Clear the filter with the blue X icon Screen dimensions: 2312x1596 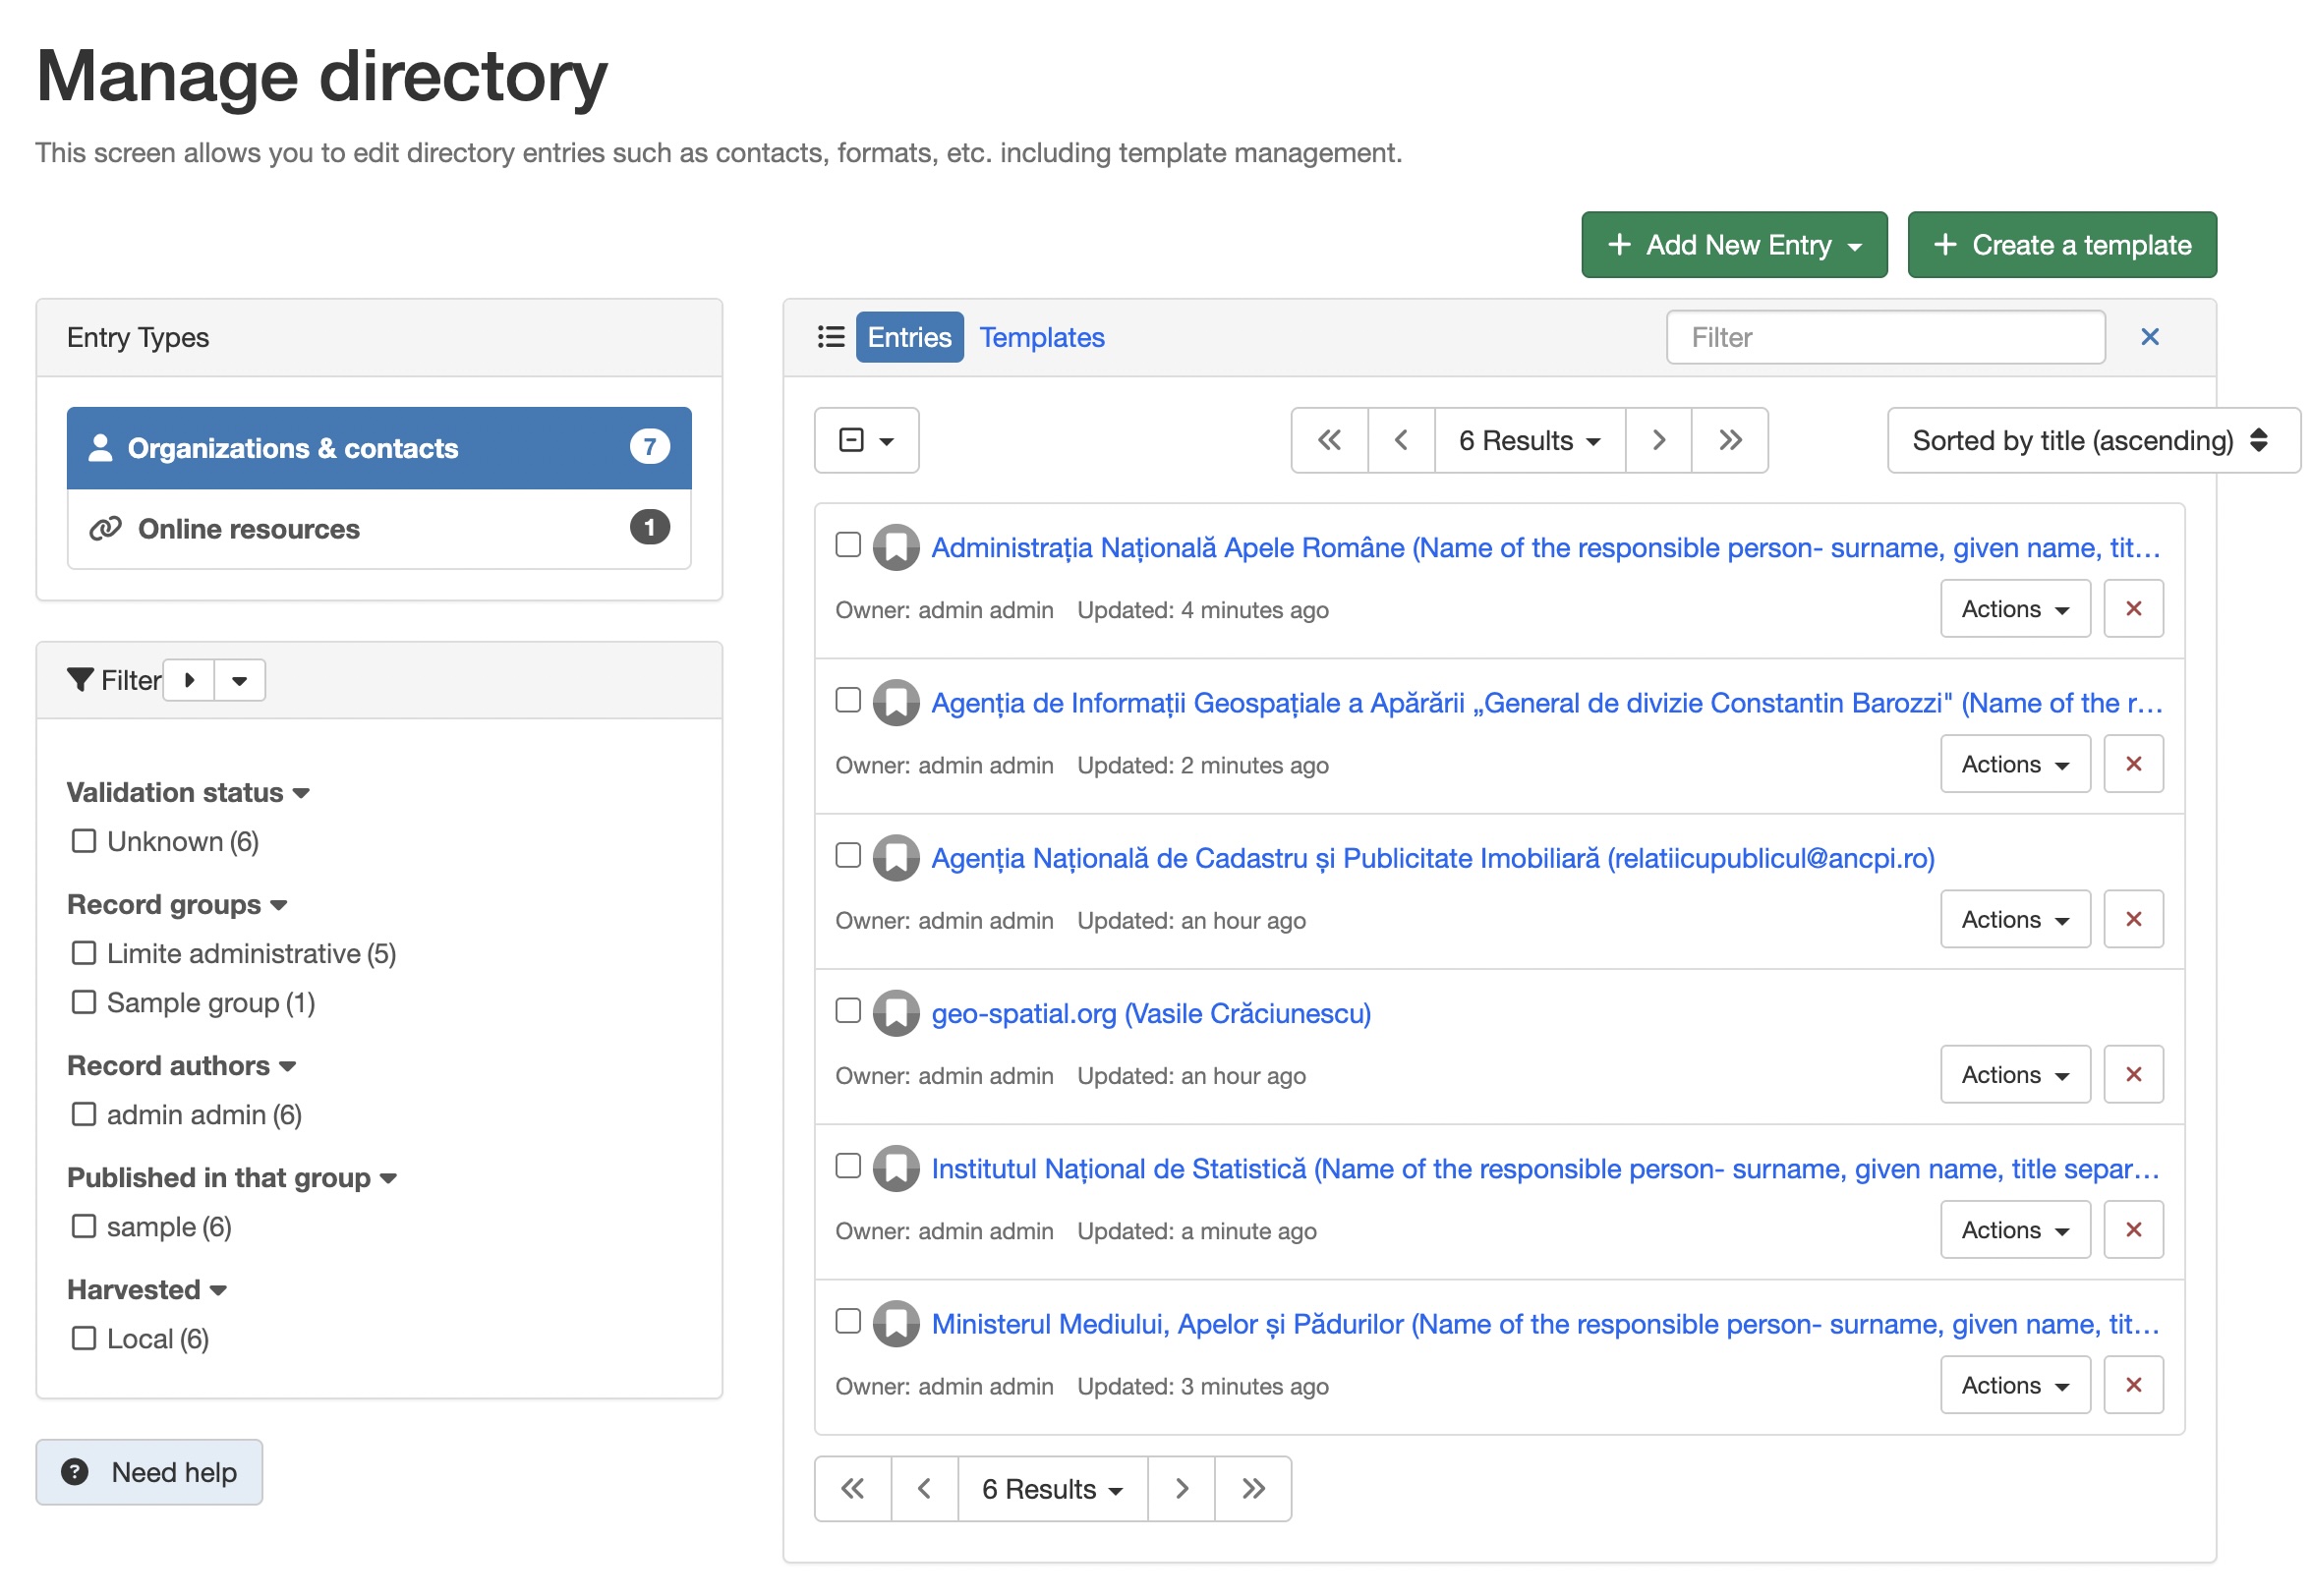[2149, 337]
